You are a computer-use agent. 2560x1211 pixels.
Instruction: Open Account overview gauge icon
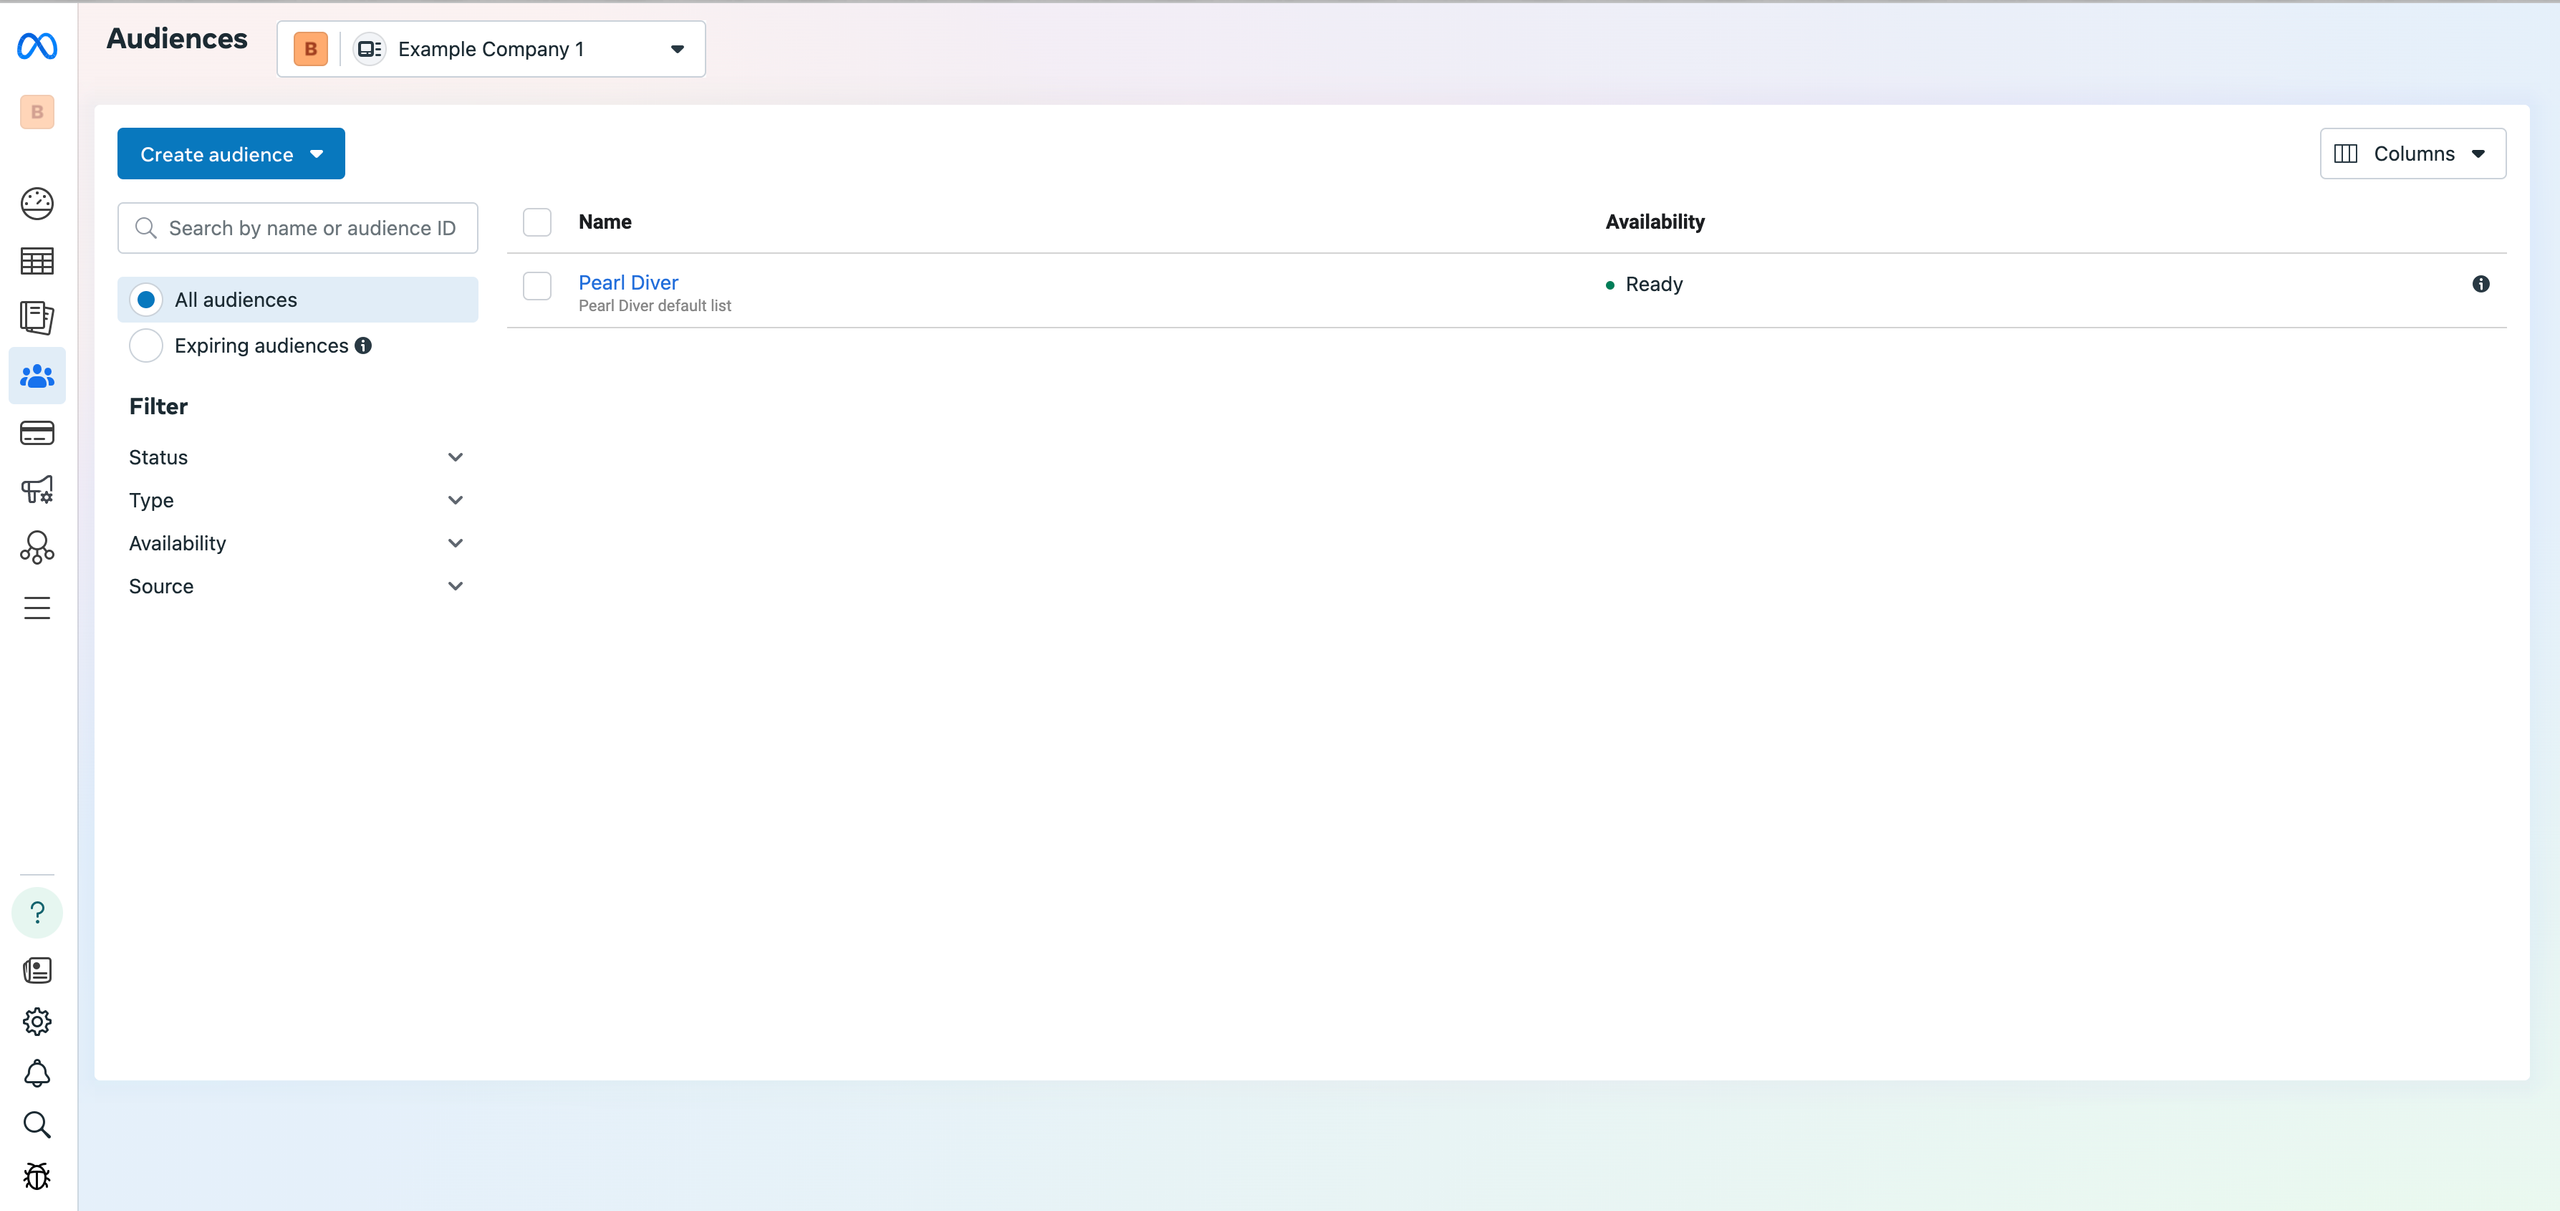[x=37, y=203]
